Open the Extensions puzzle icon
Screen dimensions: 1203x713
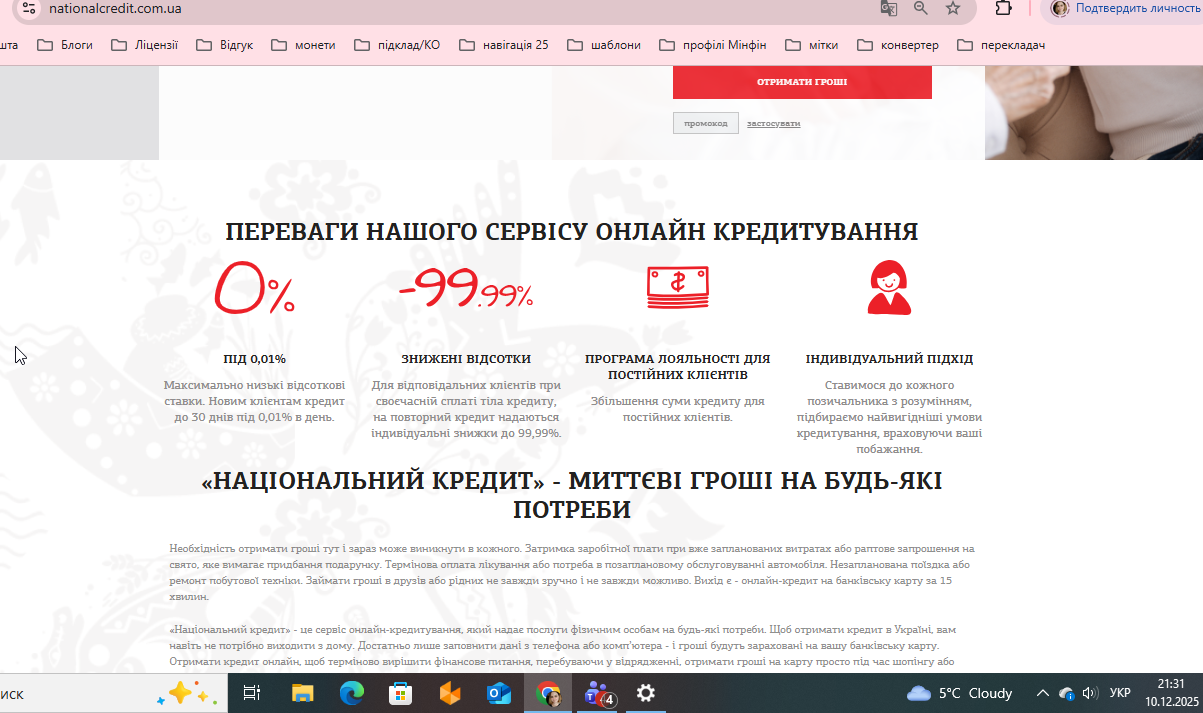(1003, 8)
